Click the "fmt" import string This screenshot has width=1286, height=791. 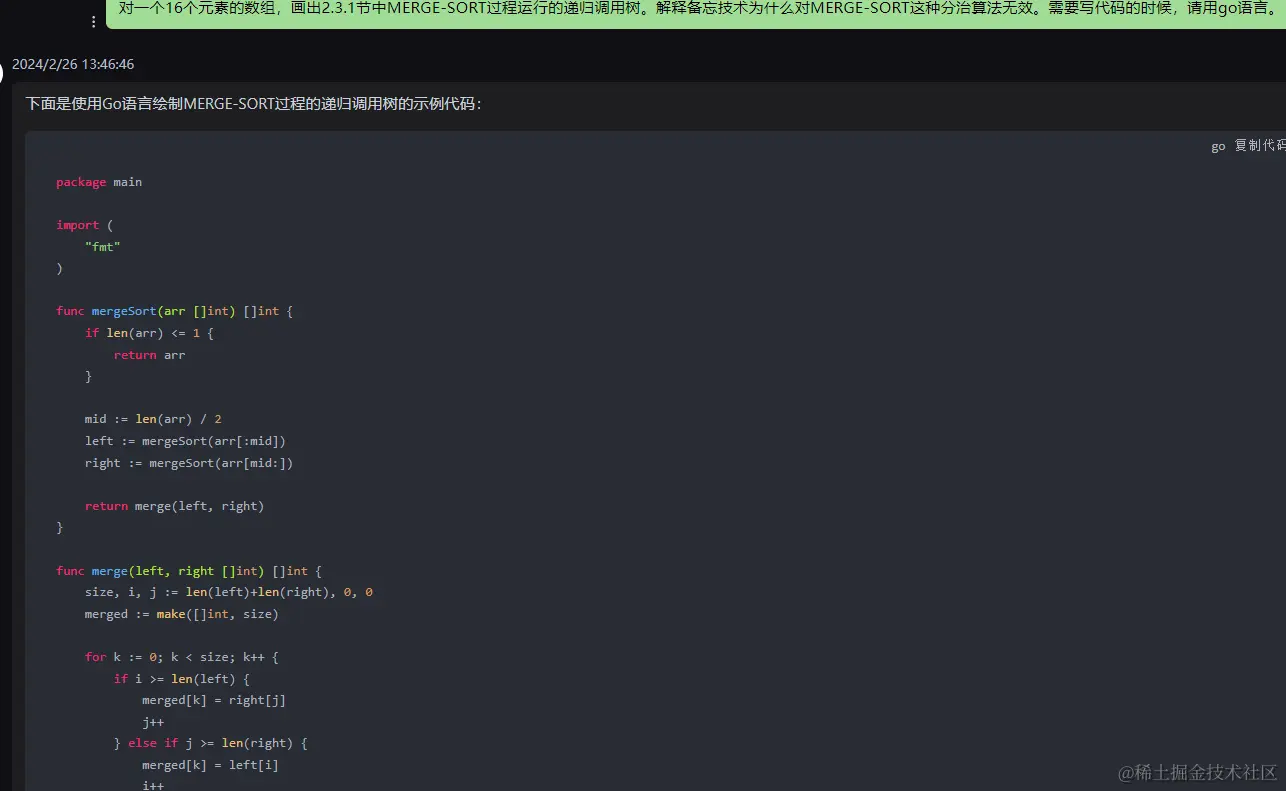click(102, 247)
